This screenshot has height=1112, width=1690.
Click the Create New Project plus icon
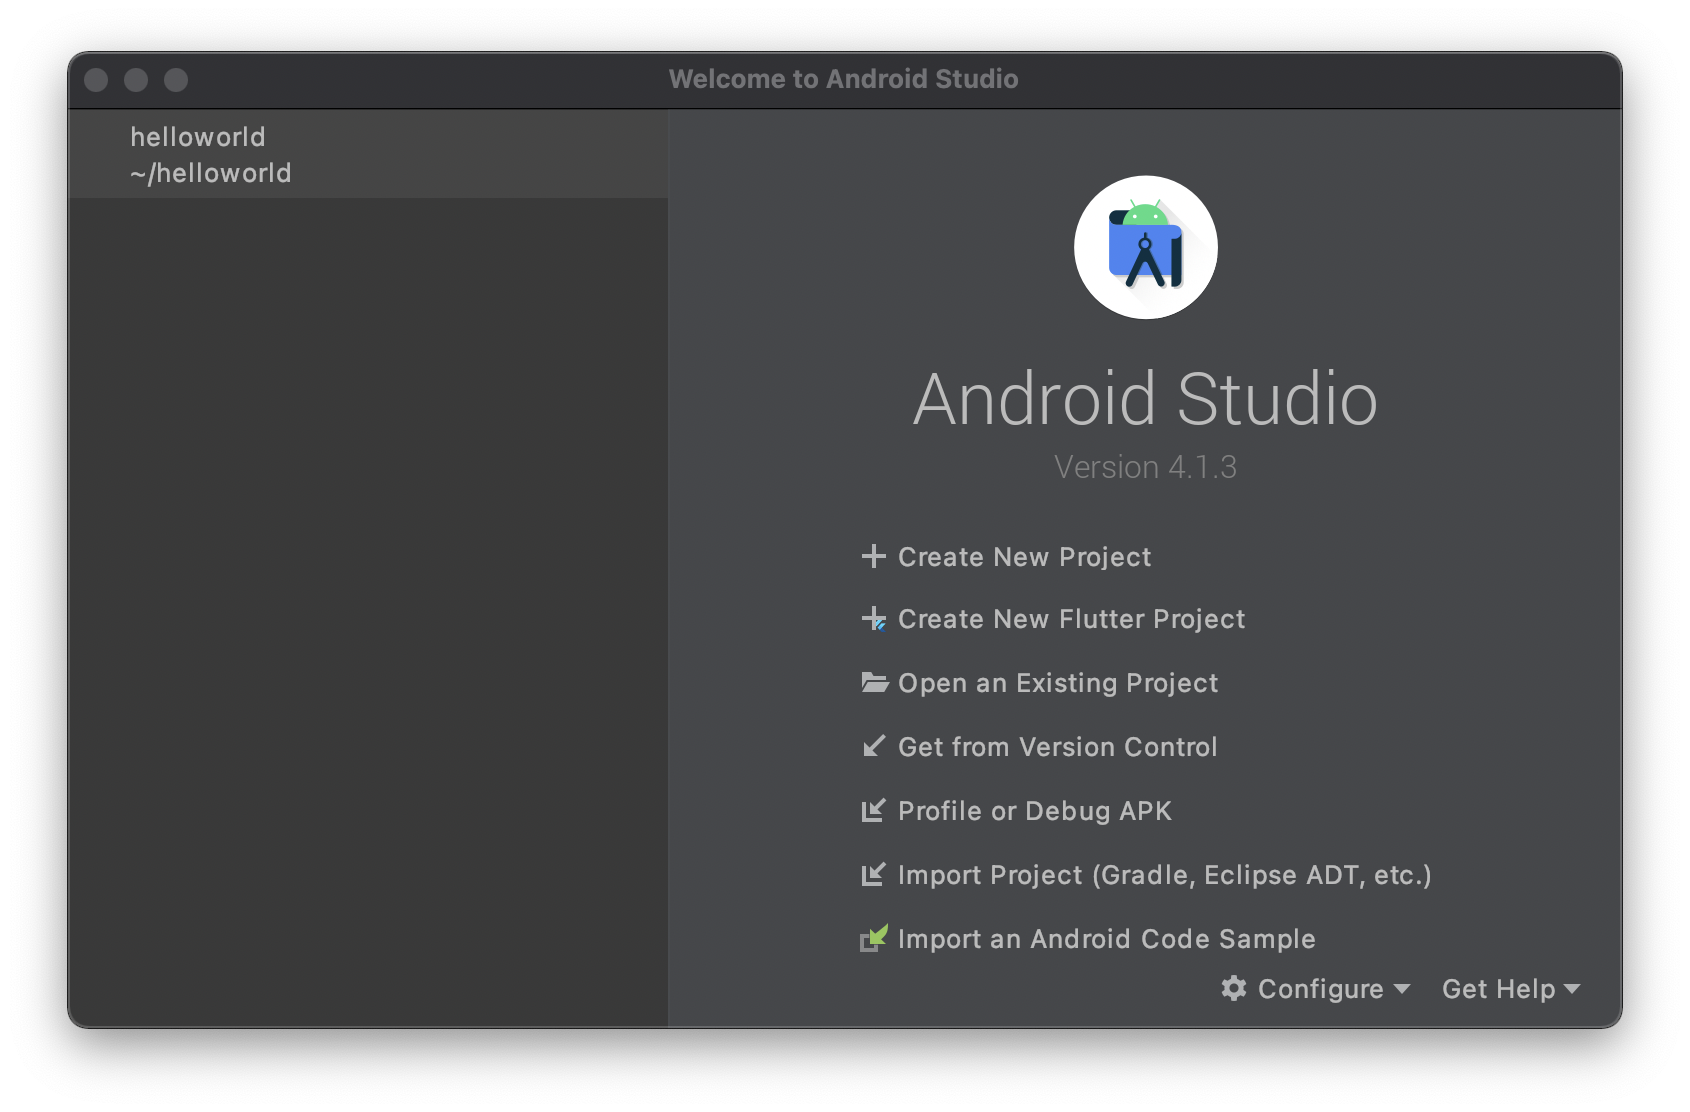point(874,557)
